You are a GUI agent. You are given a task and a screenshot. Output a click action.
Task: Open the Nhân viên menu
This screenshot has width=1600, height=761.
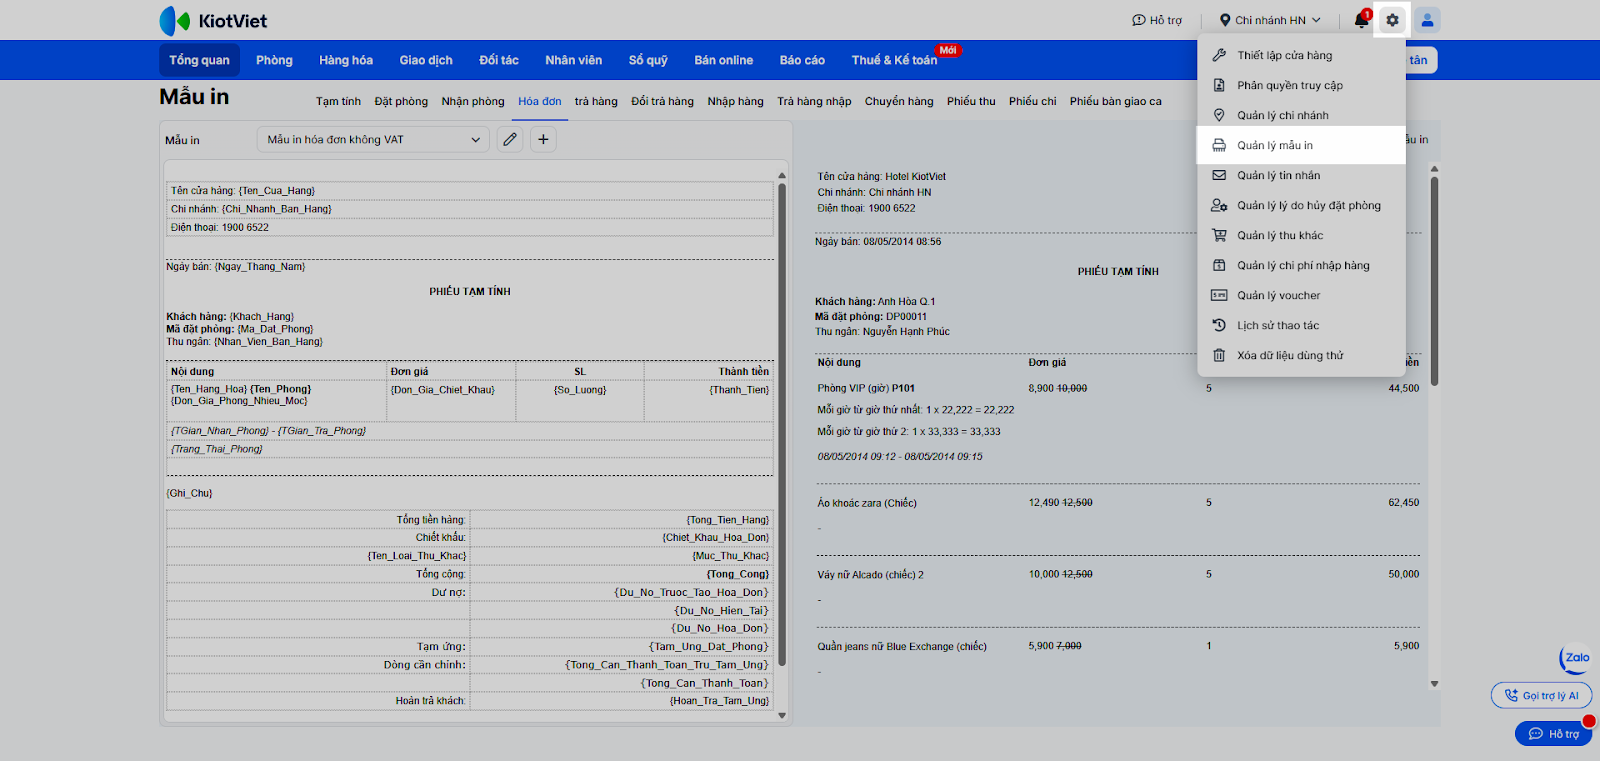pyautogui.click(x=574, y=60)
